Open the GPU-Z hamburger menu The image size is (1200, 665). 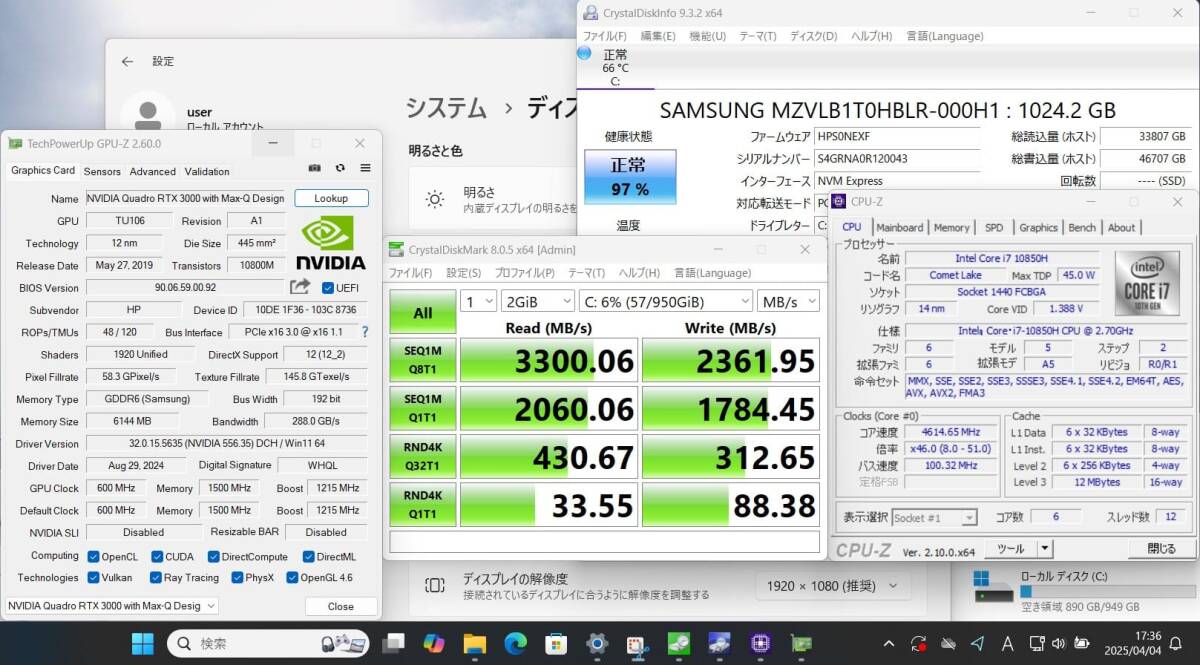365,168
